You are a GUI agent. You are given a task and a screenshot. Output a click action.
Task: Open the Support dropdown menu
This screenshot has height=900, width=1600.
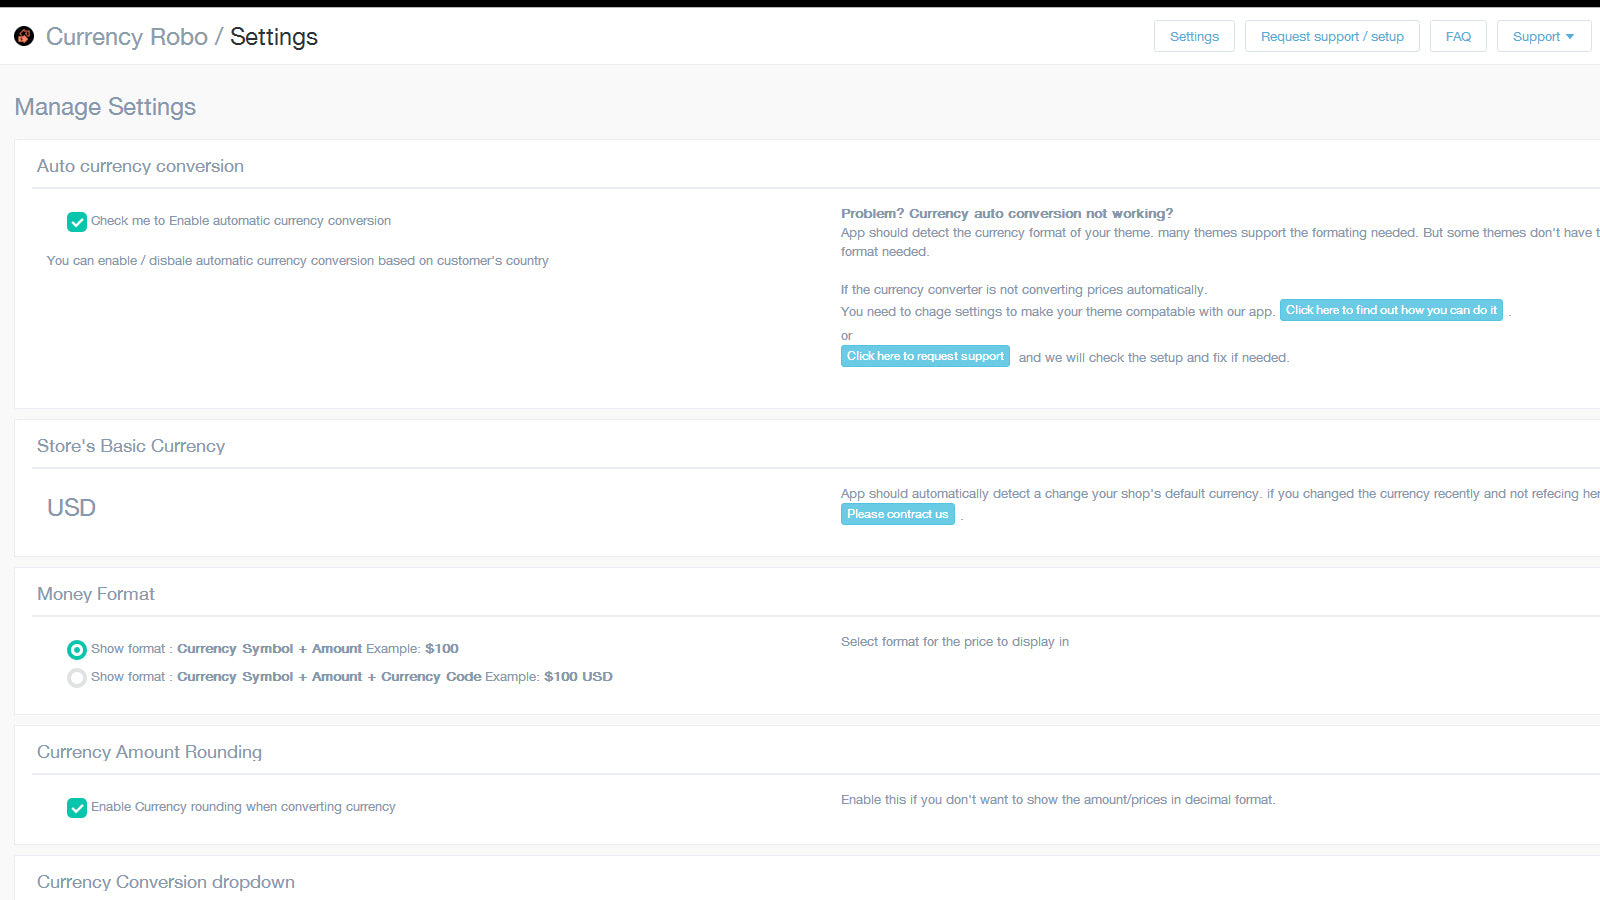1543,36
